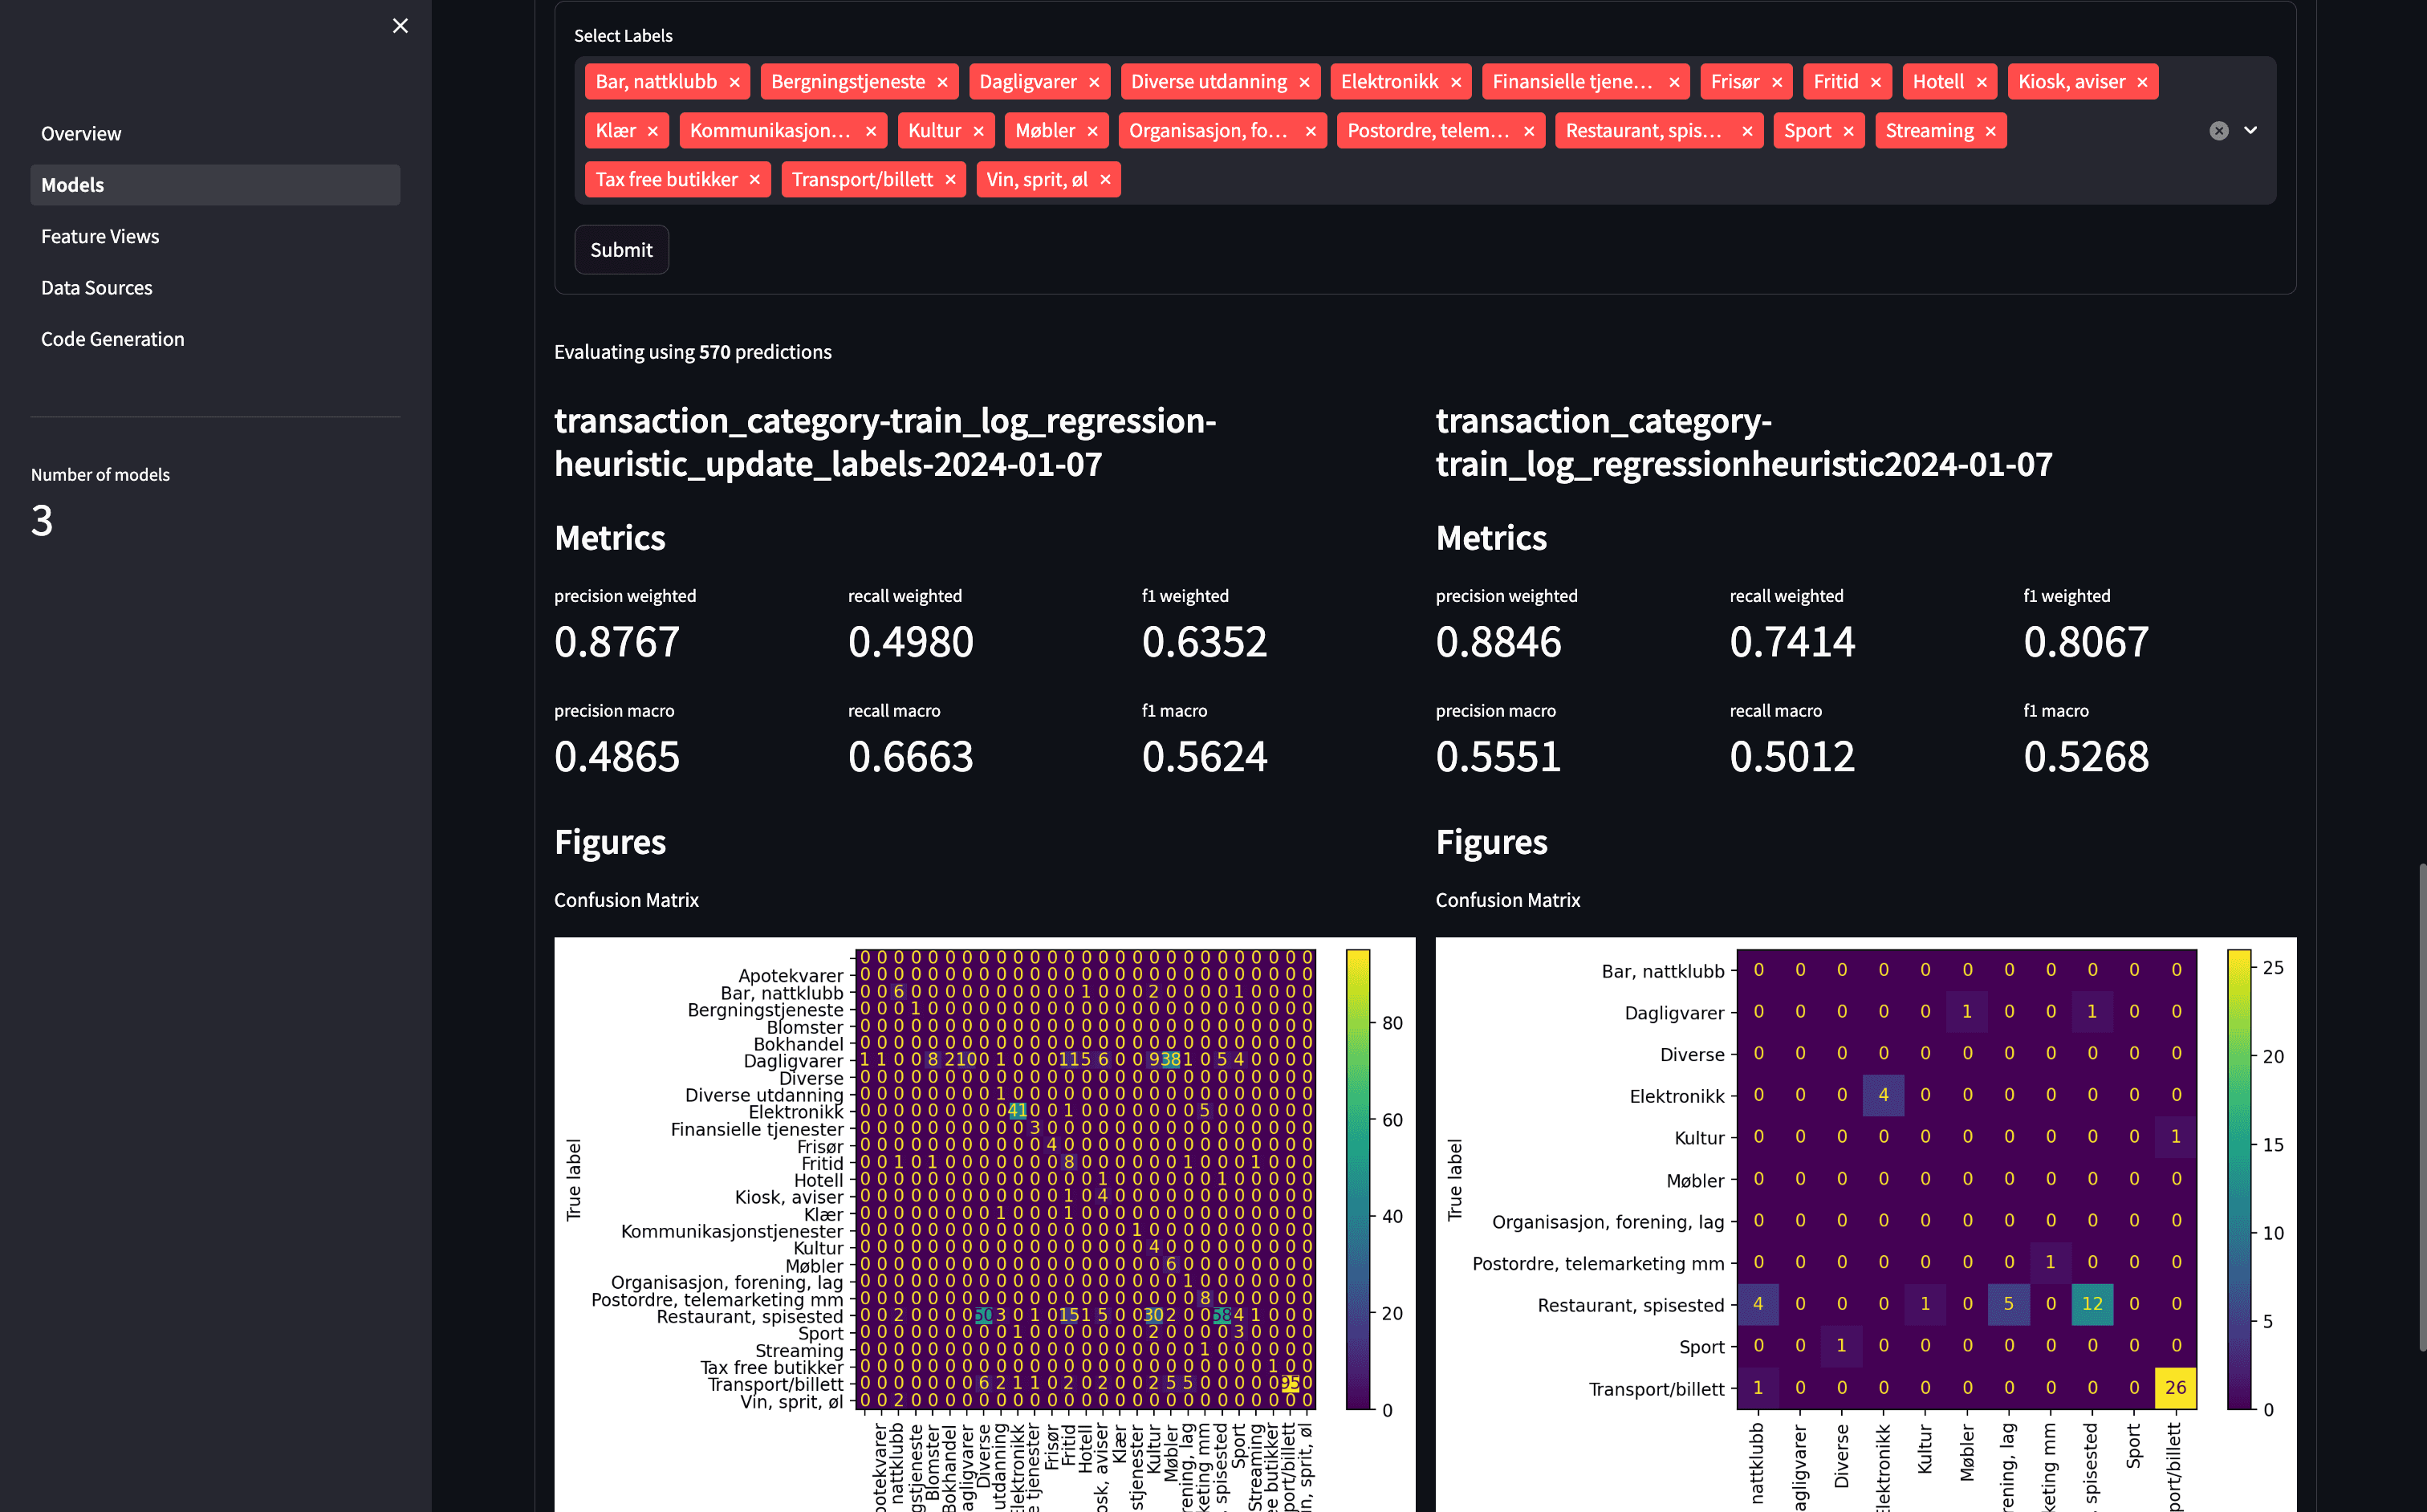Click the right matrix color scale bar
The width and height of the screenshot is (2427, 1512).
(x=2239, y=1180)
